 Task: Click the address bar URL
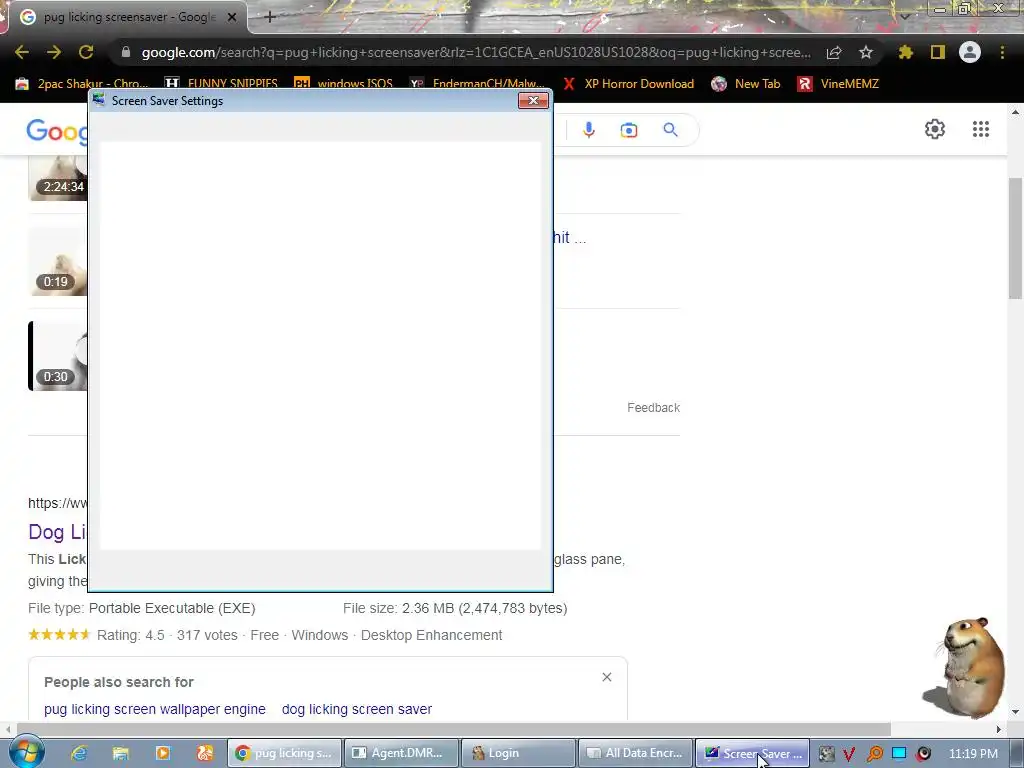476,52
